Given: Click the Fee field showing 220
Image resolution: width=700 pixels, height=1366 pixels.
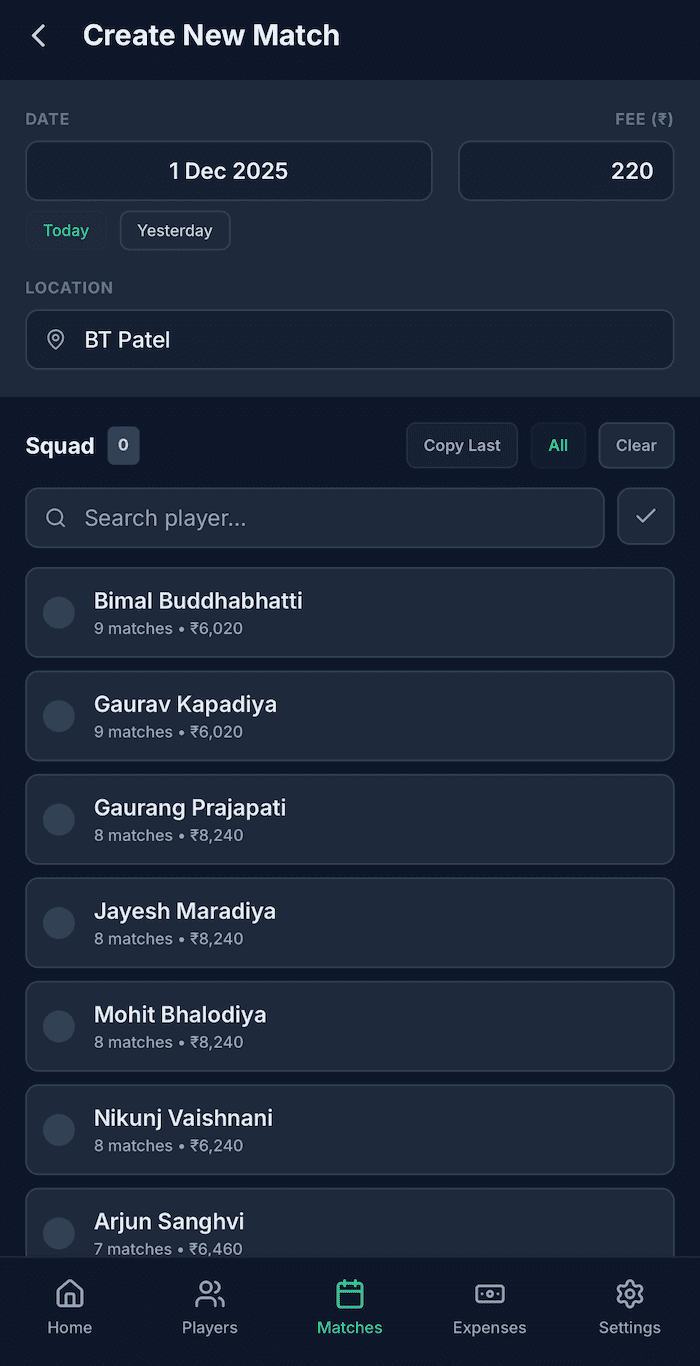Looking at the screenshot, I should 565,171.
